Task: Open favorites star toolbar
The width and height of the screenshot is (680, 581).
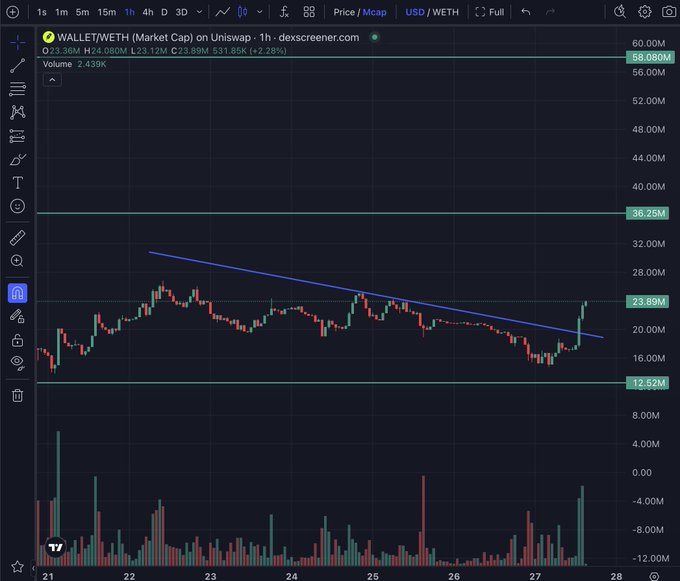Action: point(17,567)
